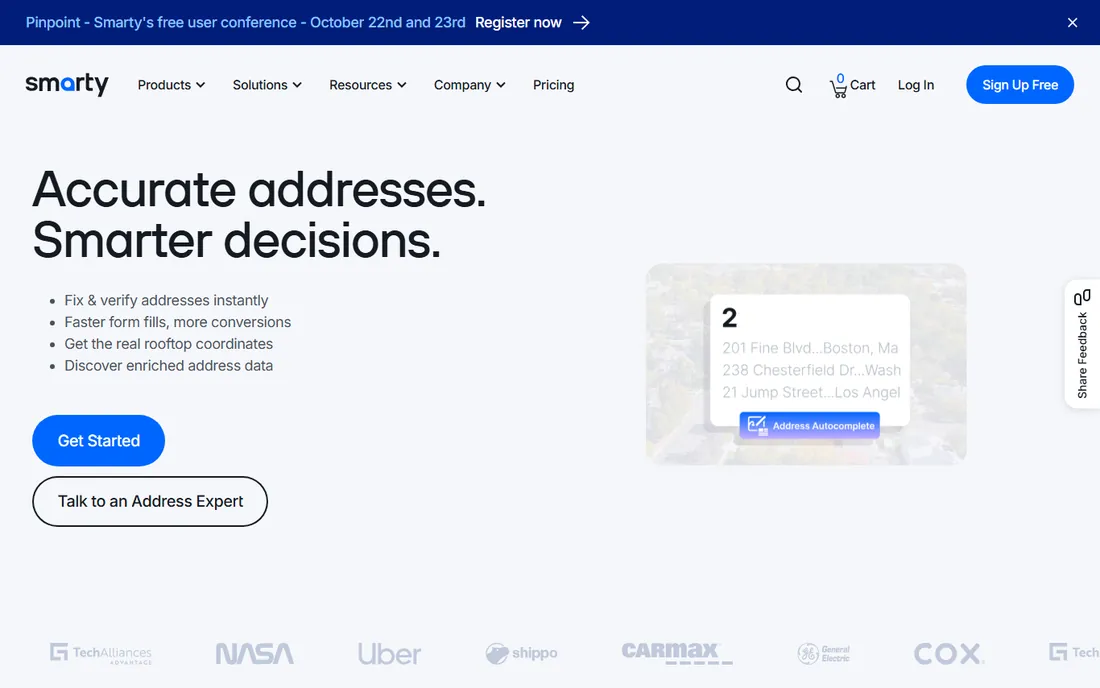Click the Smarty logo
The width and height of the screenshot is (1100, 688).
click(67, 84)
